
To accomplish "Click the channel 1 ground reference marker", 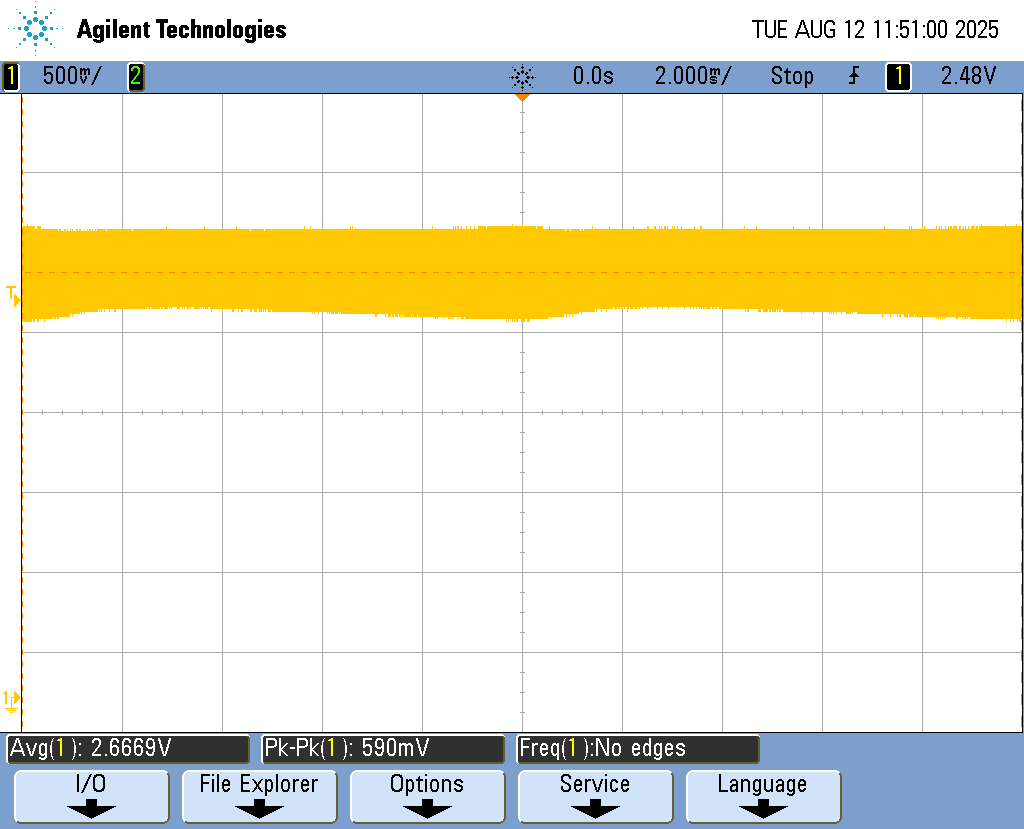I will coord(12,699).
